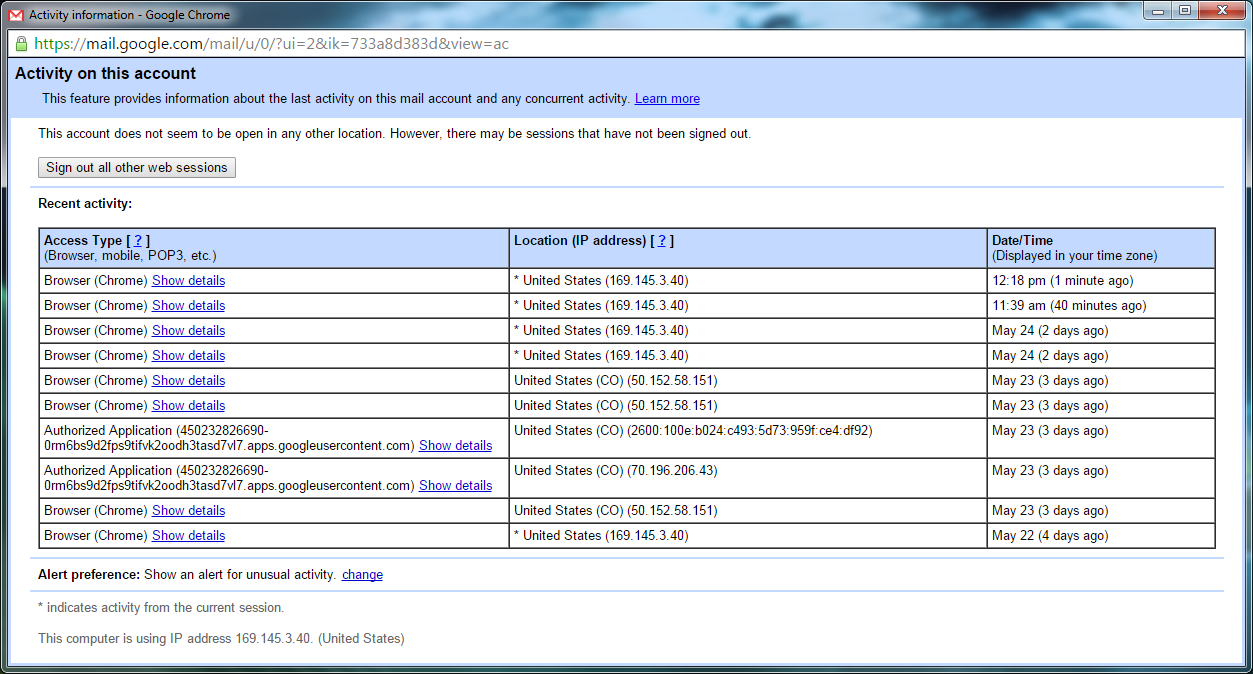The height and width of the screenshot is (674, 1253).
Task: Select the IPv6 address 2600:100e:b024:c493:5d73:959f:ce4:df92
Action: pyautogui.click(x=750, y=431)
